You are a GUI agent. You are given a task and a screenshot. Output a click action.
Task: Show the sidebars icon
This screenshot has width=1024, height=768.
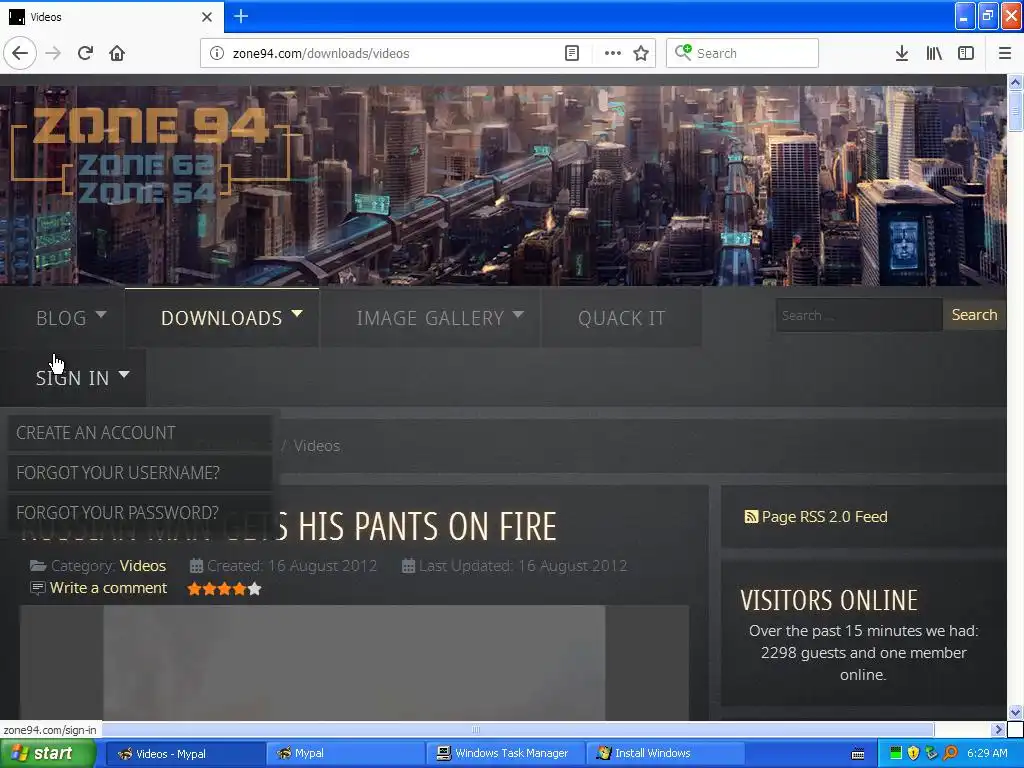[x=966, y=54]
